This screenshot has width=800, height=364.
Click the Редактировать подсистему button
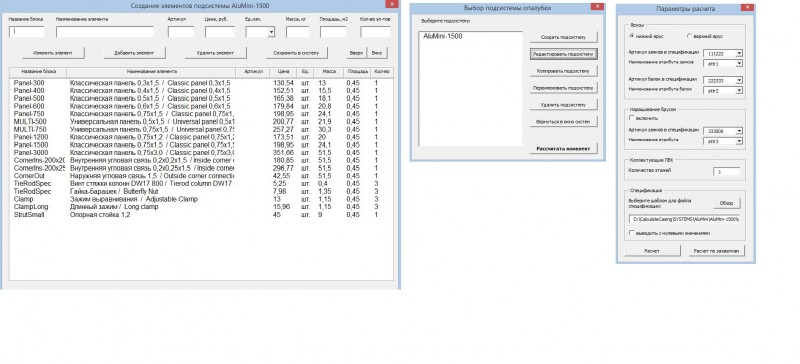563,54
